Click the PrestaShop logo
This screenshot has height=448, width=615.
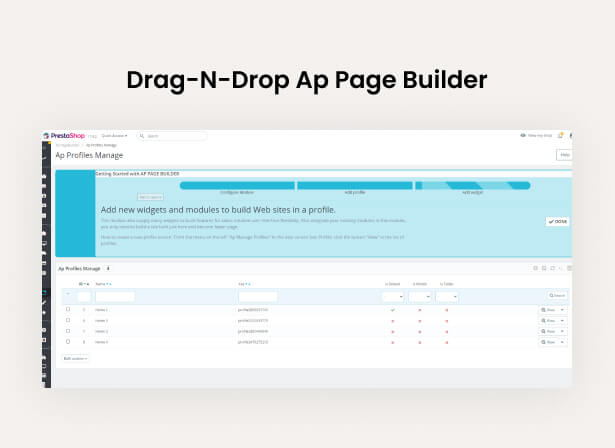[x=64, y=136]
